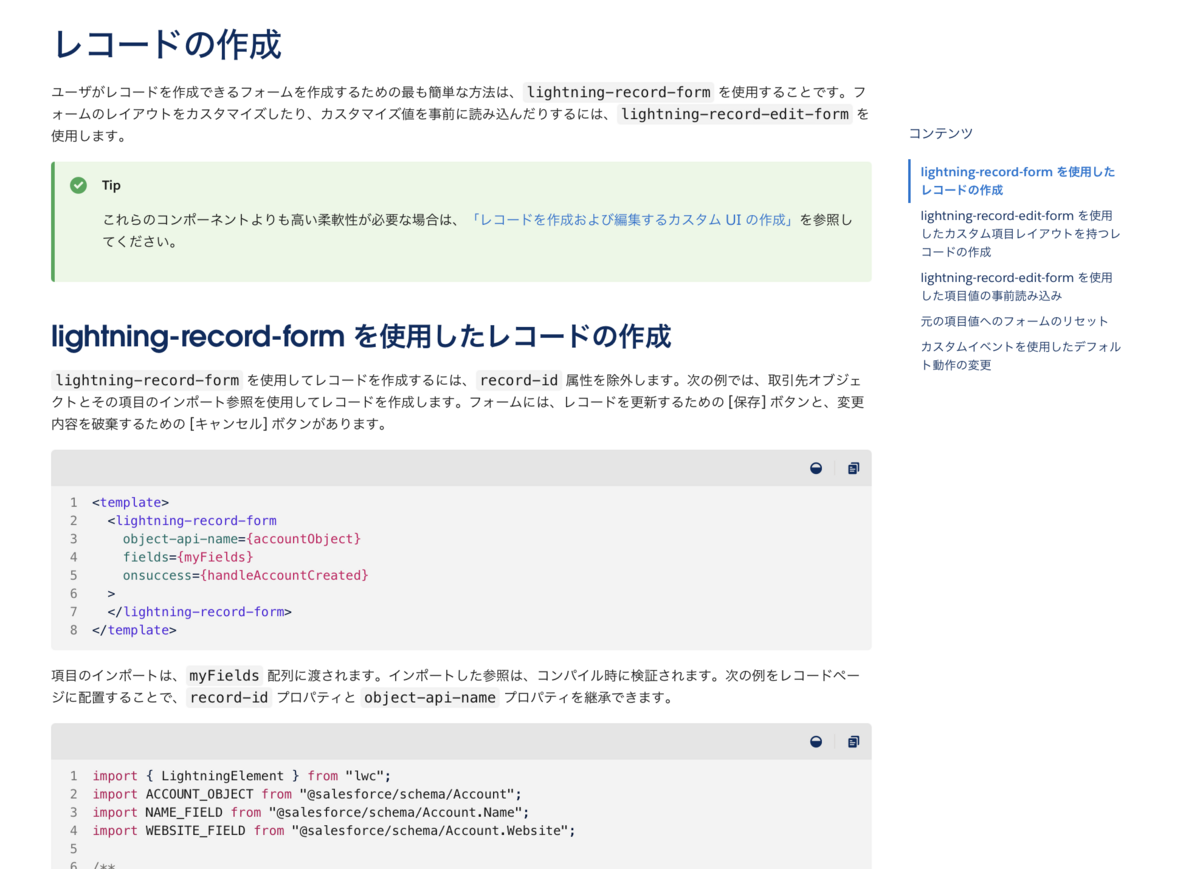Click the copy-pages icon in the second code toolbar

(853, 741)
